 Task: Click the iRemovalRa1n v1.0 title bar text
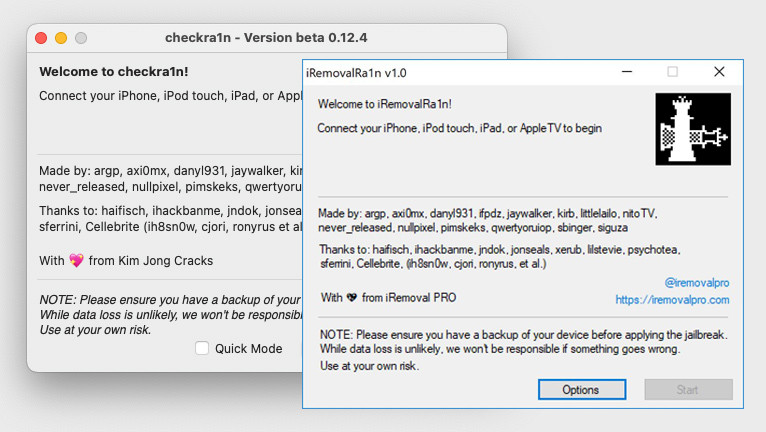pyautogui.click(x=356, y=73)
